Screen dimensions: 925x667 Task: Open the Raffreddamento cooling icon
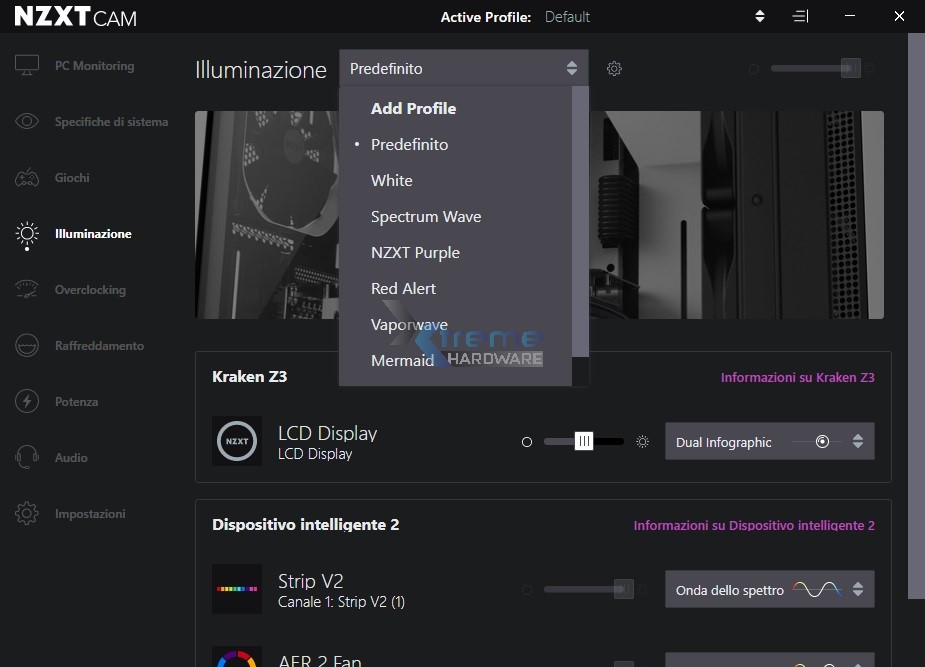(x=27, y=346)
